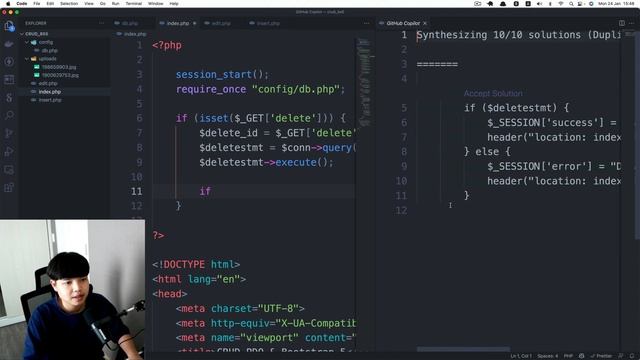Viewport: 640px width, 360px height.
Task: Click Spaces: 4 in status bar
Action: [548, 356]
